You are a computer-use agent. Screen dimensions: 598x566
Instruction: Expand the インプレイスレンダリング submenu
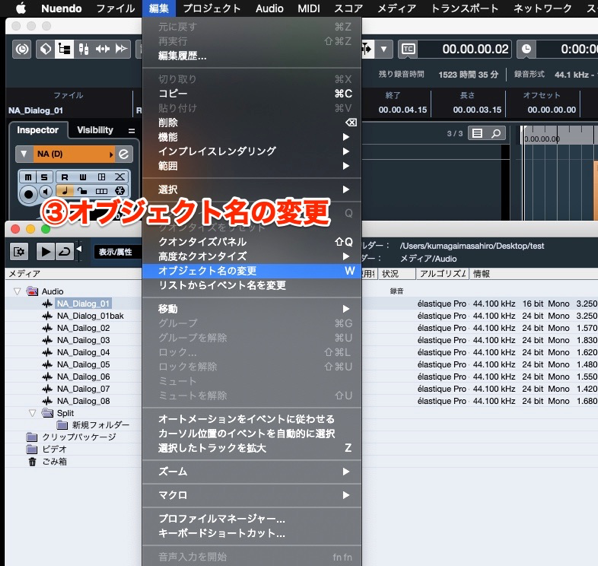pyautogui.click(x=251, y=151)
